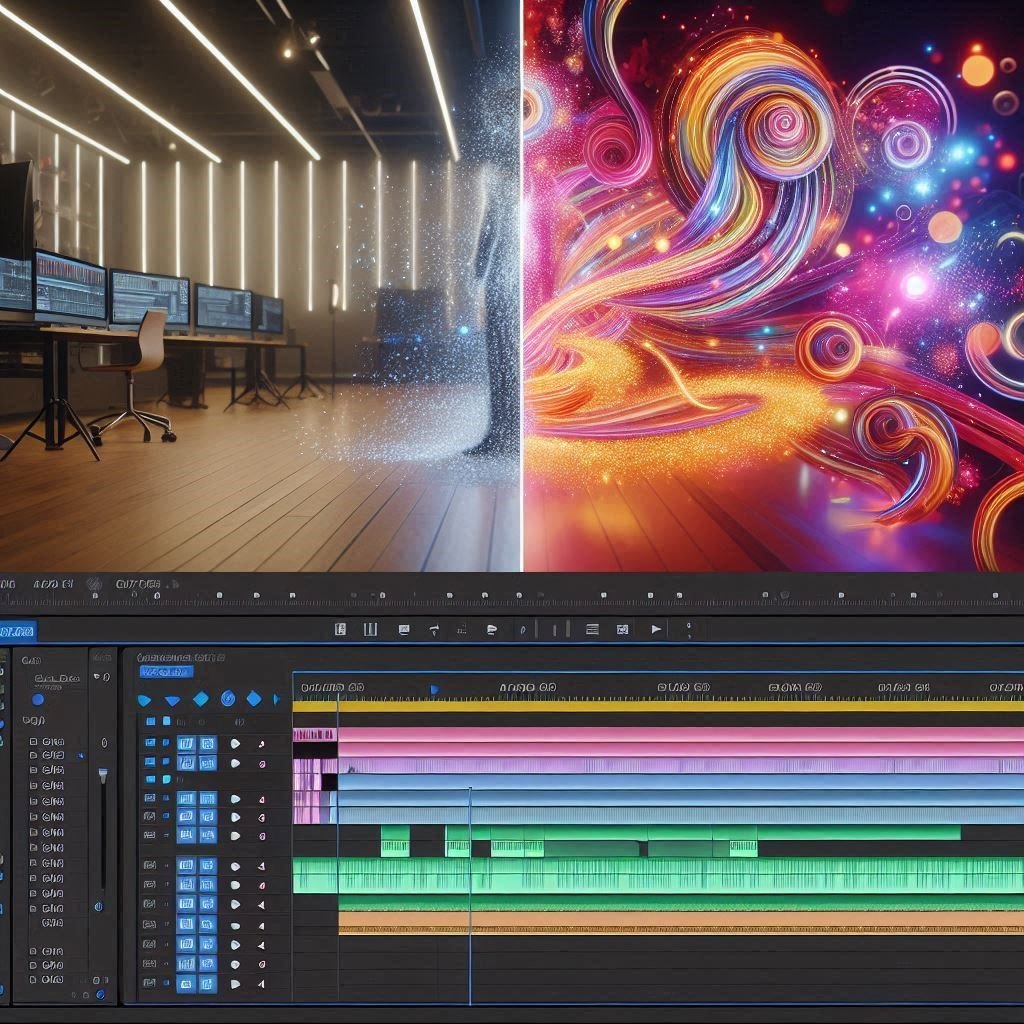1024x1024 pixels.
Task: Click the play button in the transport toolbar
Action: [656, 629]
